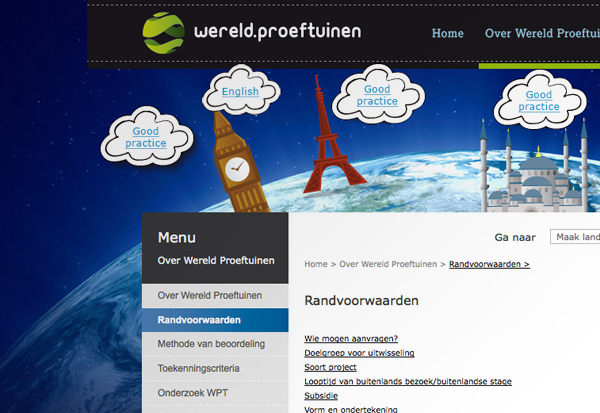Image resolution: width=600 pixels, height=413 pixels.
Task: Click the Good practice cloud beside Big Ben
Action: click(146, 137)
